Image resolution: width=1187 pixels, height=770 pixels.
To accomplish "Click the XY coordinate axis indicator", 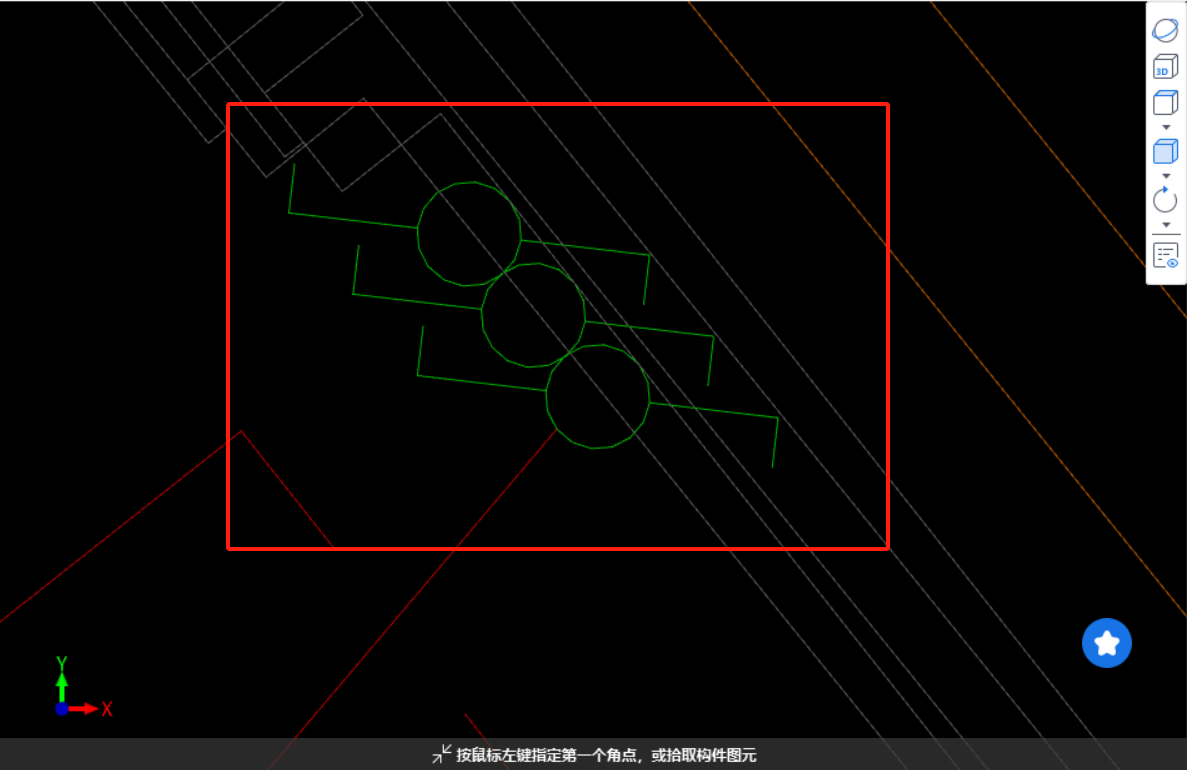I will [x=82, y=687].
